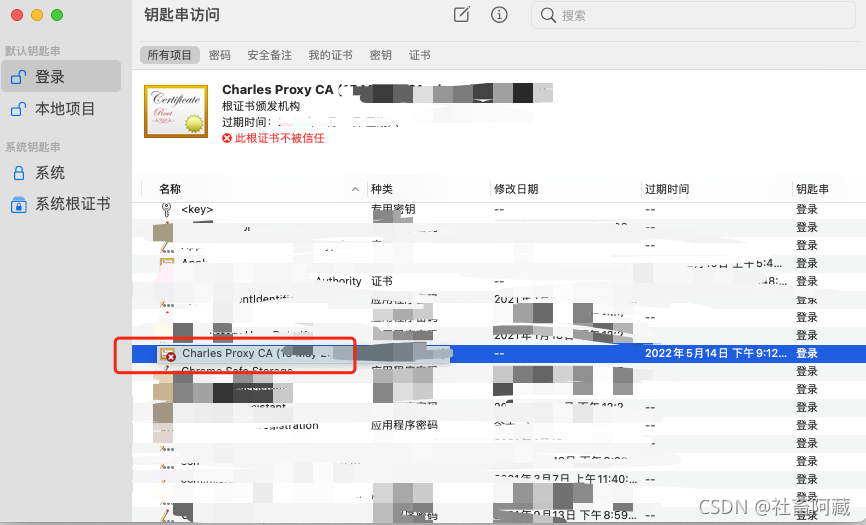Click the 证书 type cell in Authority row

click(382, 282)
